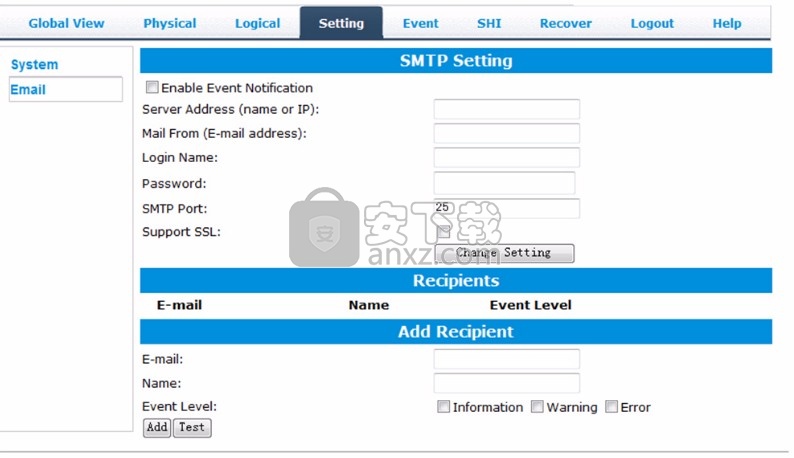Open the Event tab
The height and width of the screenshot is (458, 794).
point(420,23)
